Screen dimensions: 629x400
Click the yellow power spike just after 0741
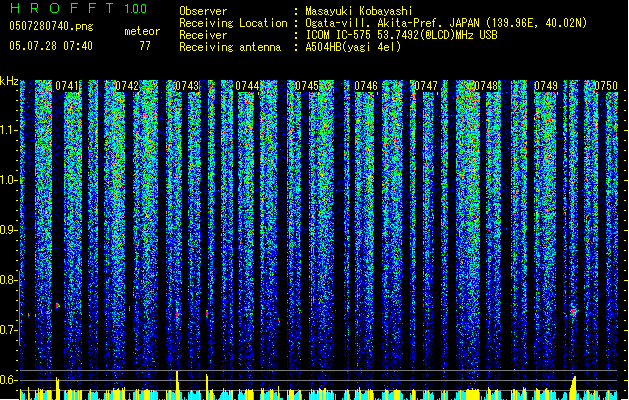tap(58, 388)
